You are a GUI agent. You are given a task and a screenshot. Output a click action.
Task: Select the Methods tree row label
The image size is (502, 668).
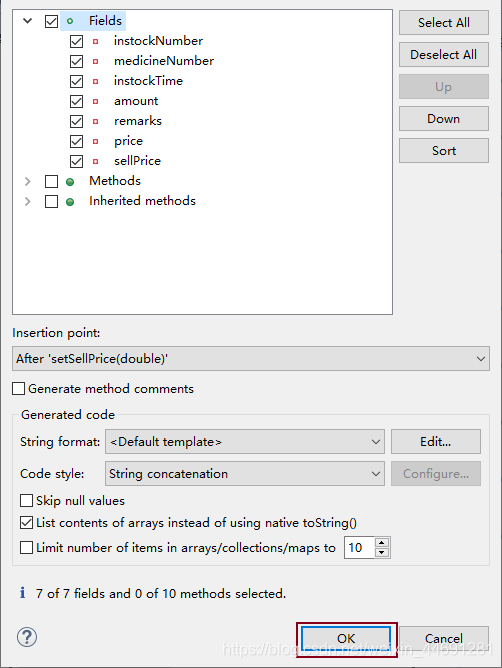115,181
